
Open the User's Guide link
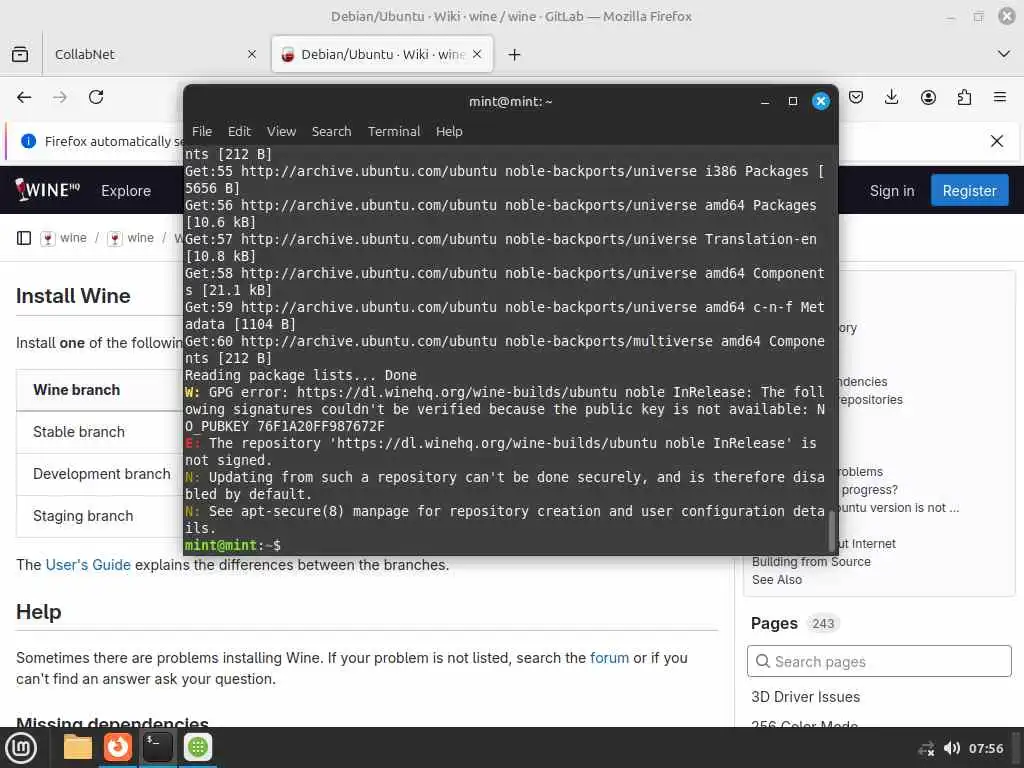coord(88,565)
